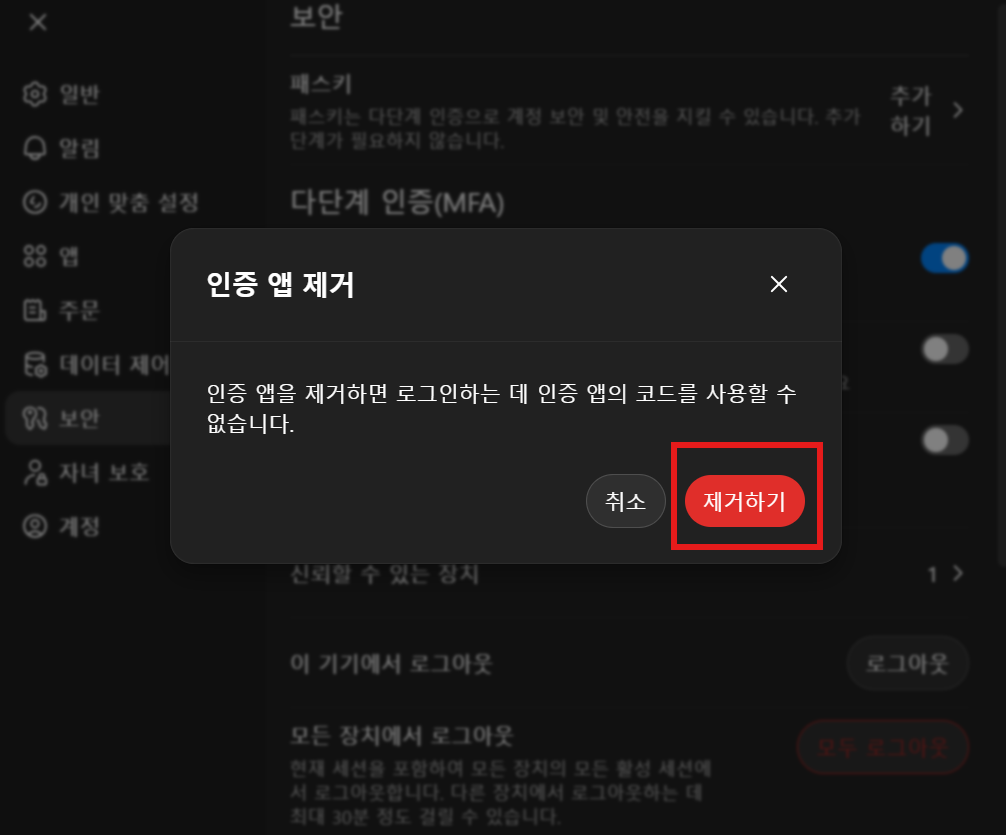The image size is (1006, 835).
Task: Open the 알림 bell icon
Action: [x=35, y=148]
